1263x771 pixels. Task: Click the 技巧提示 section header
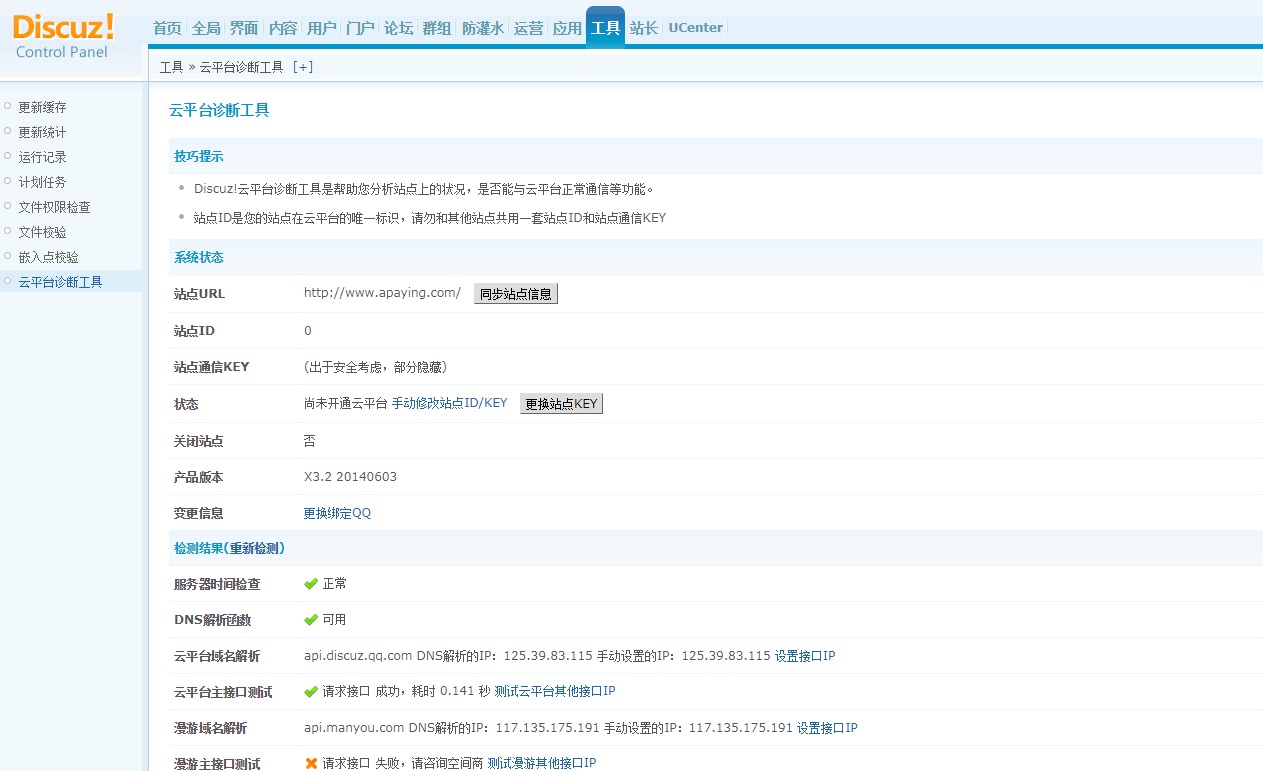(199, 156)
